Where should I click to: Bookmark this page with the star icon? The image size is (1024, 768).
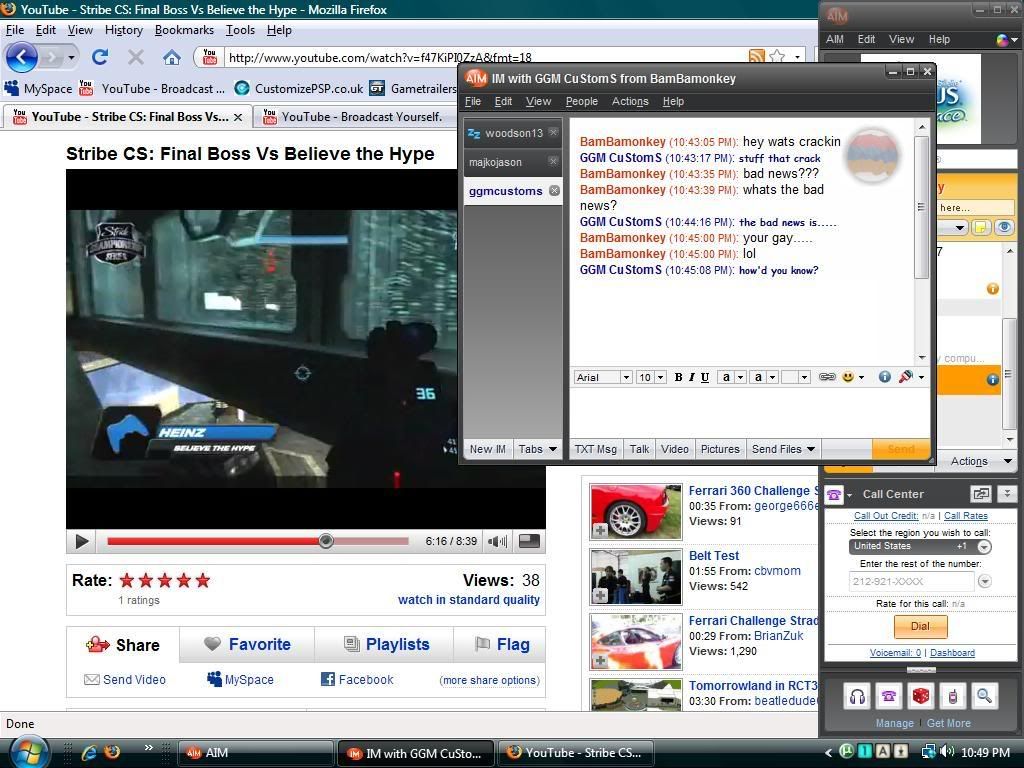click(777, 57)
